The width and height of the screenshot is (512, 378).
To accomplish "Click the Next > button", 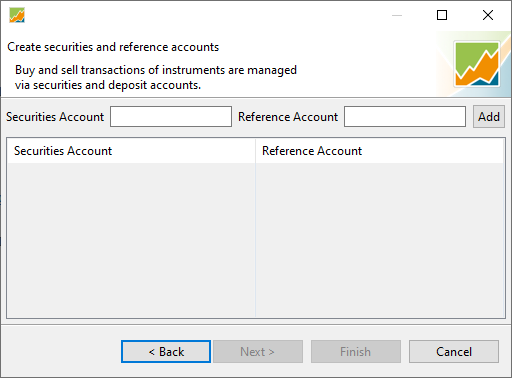I will coord(258,351).
